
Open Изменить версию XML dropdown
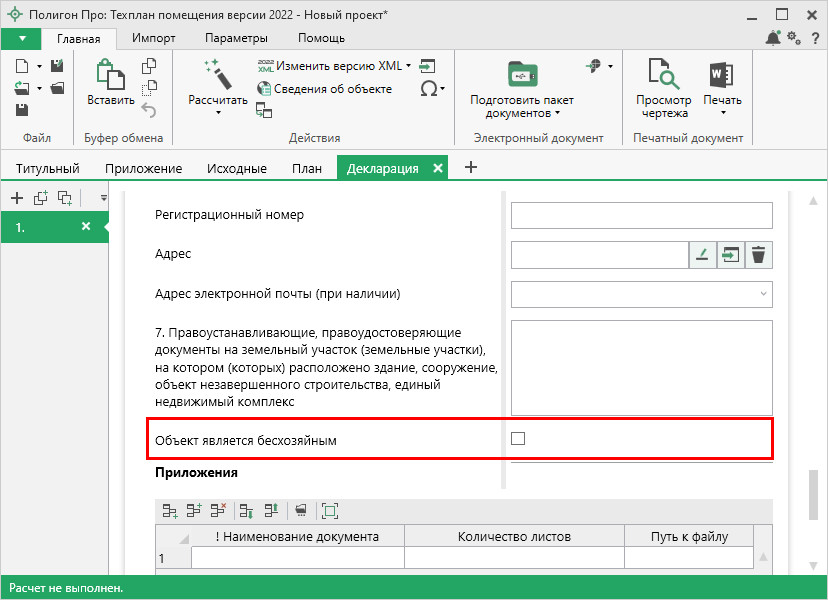click(342, 66)
